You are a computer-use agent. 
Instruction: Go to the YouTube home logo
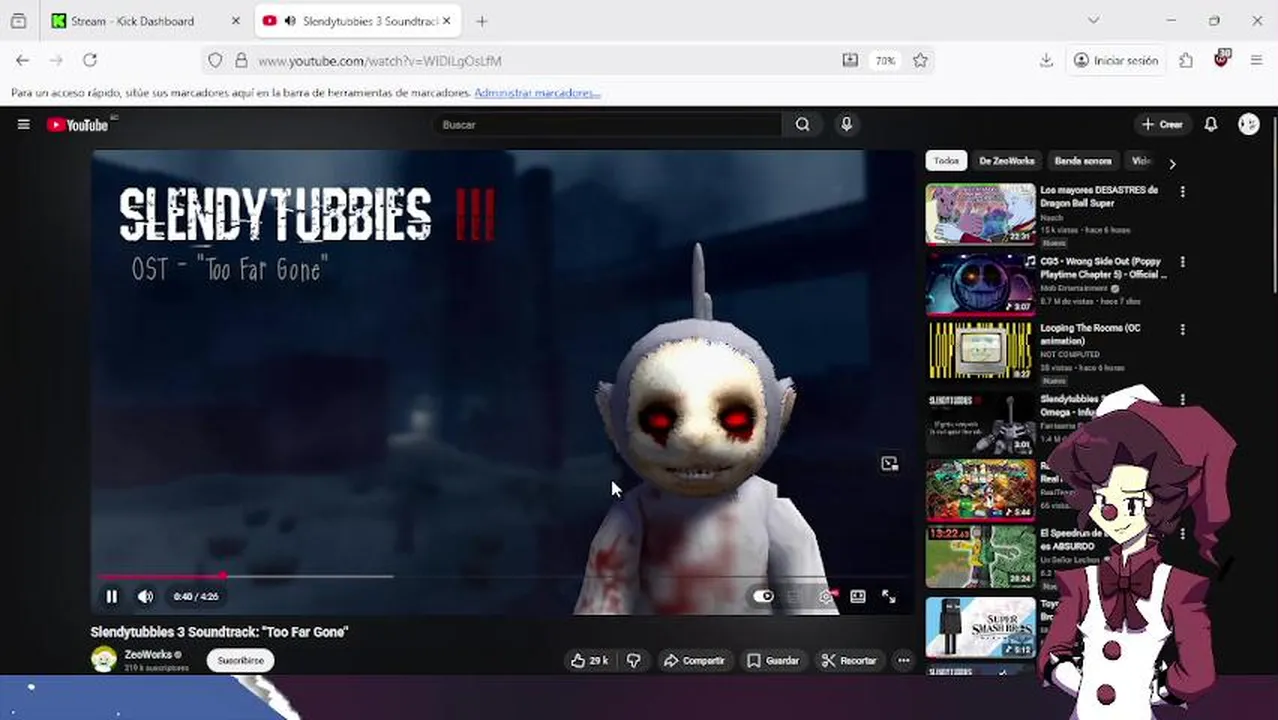coord(77,125)
